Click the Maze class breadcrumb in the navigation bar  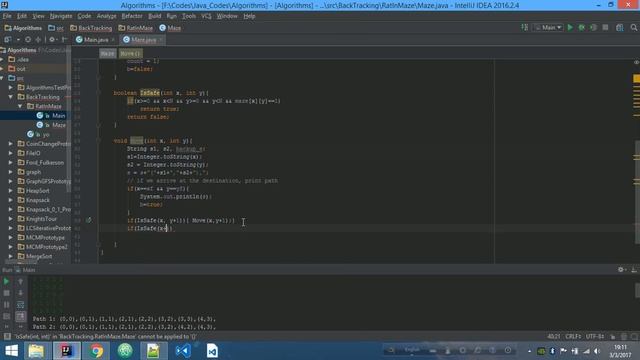tap(170, 28)
